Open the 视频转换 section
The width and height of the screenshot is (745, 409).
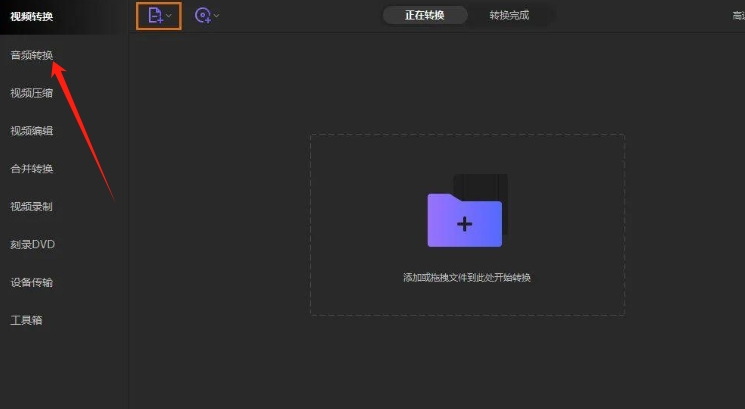(31, 17)
